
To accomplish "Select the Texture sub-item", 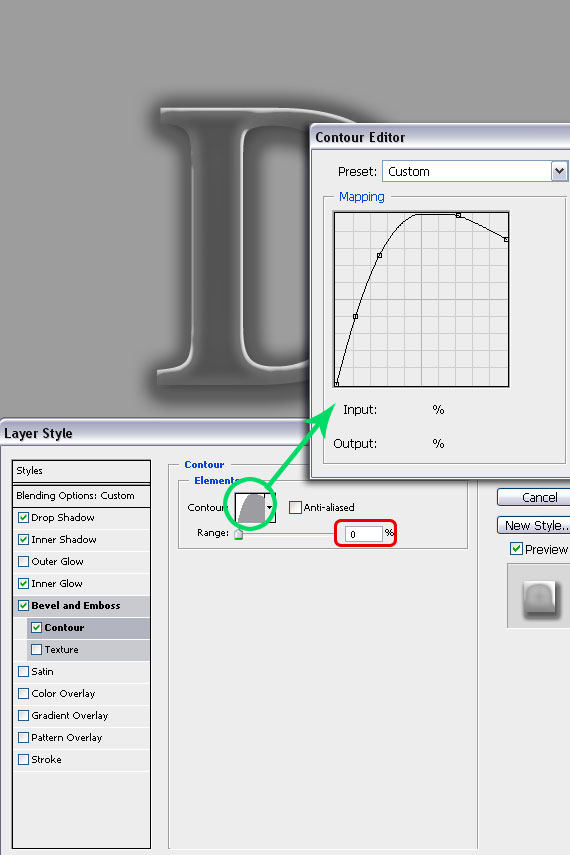I will click(88, 649).
